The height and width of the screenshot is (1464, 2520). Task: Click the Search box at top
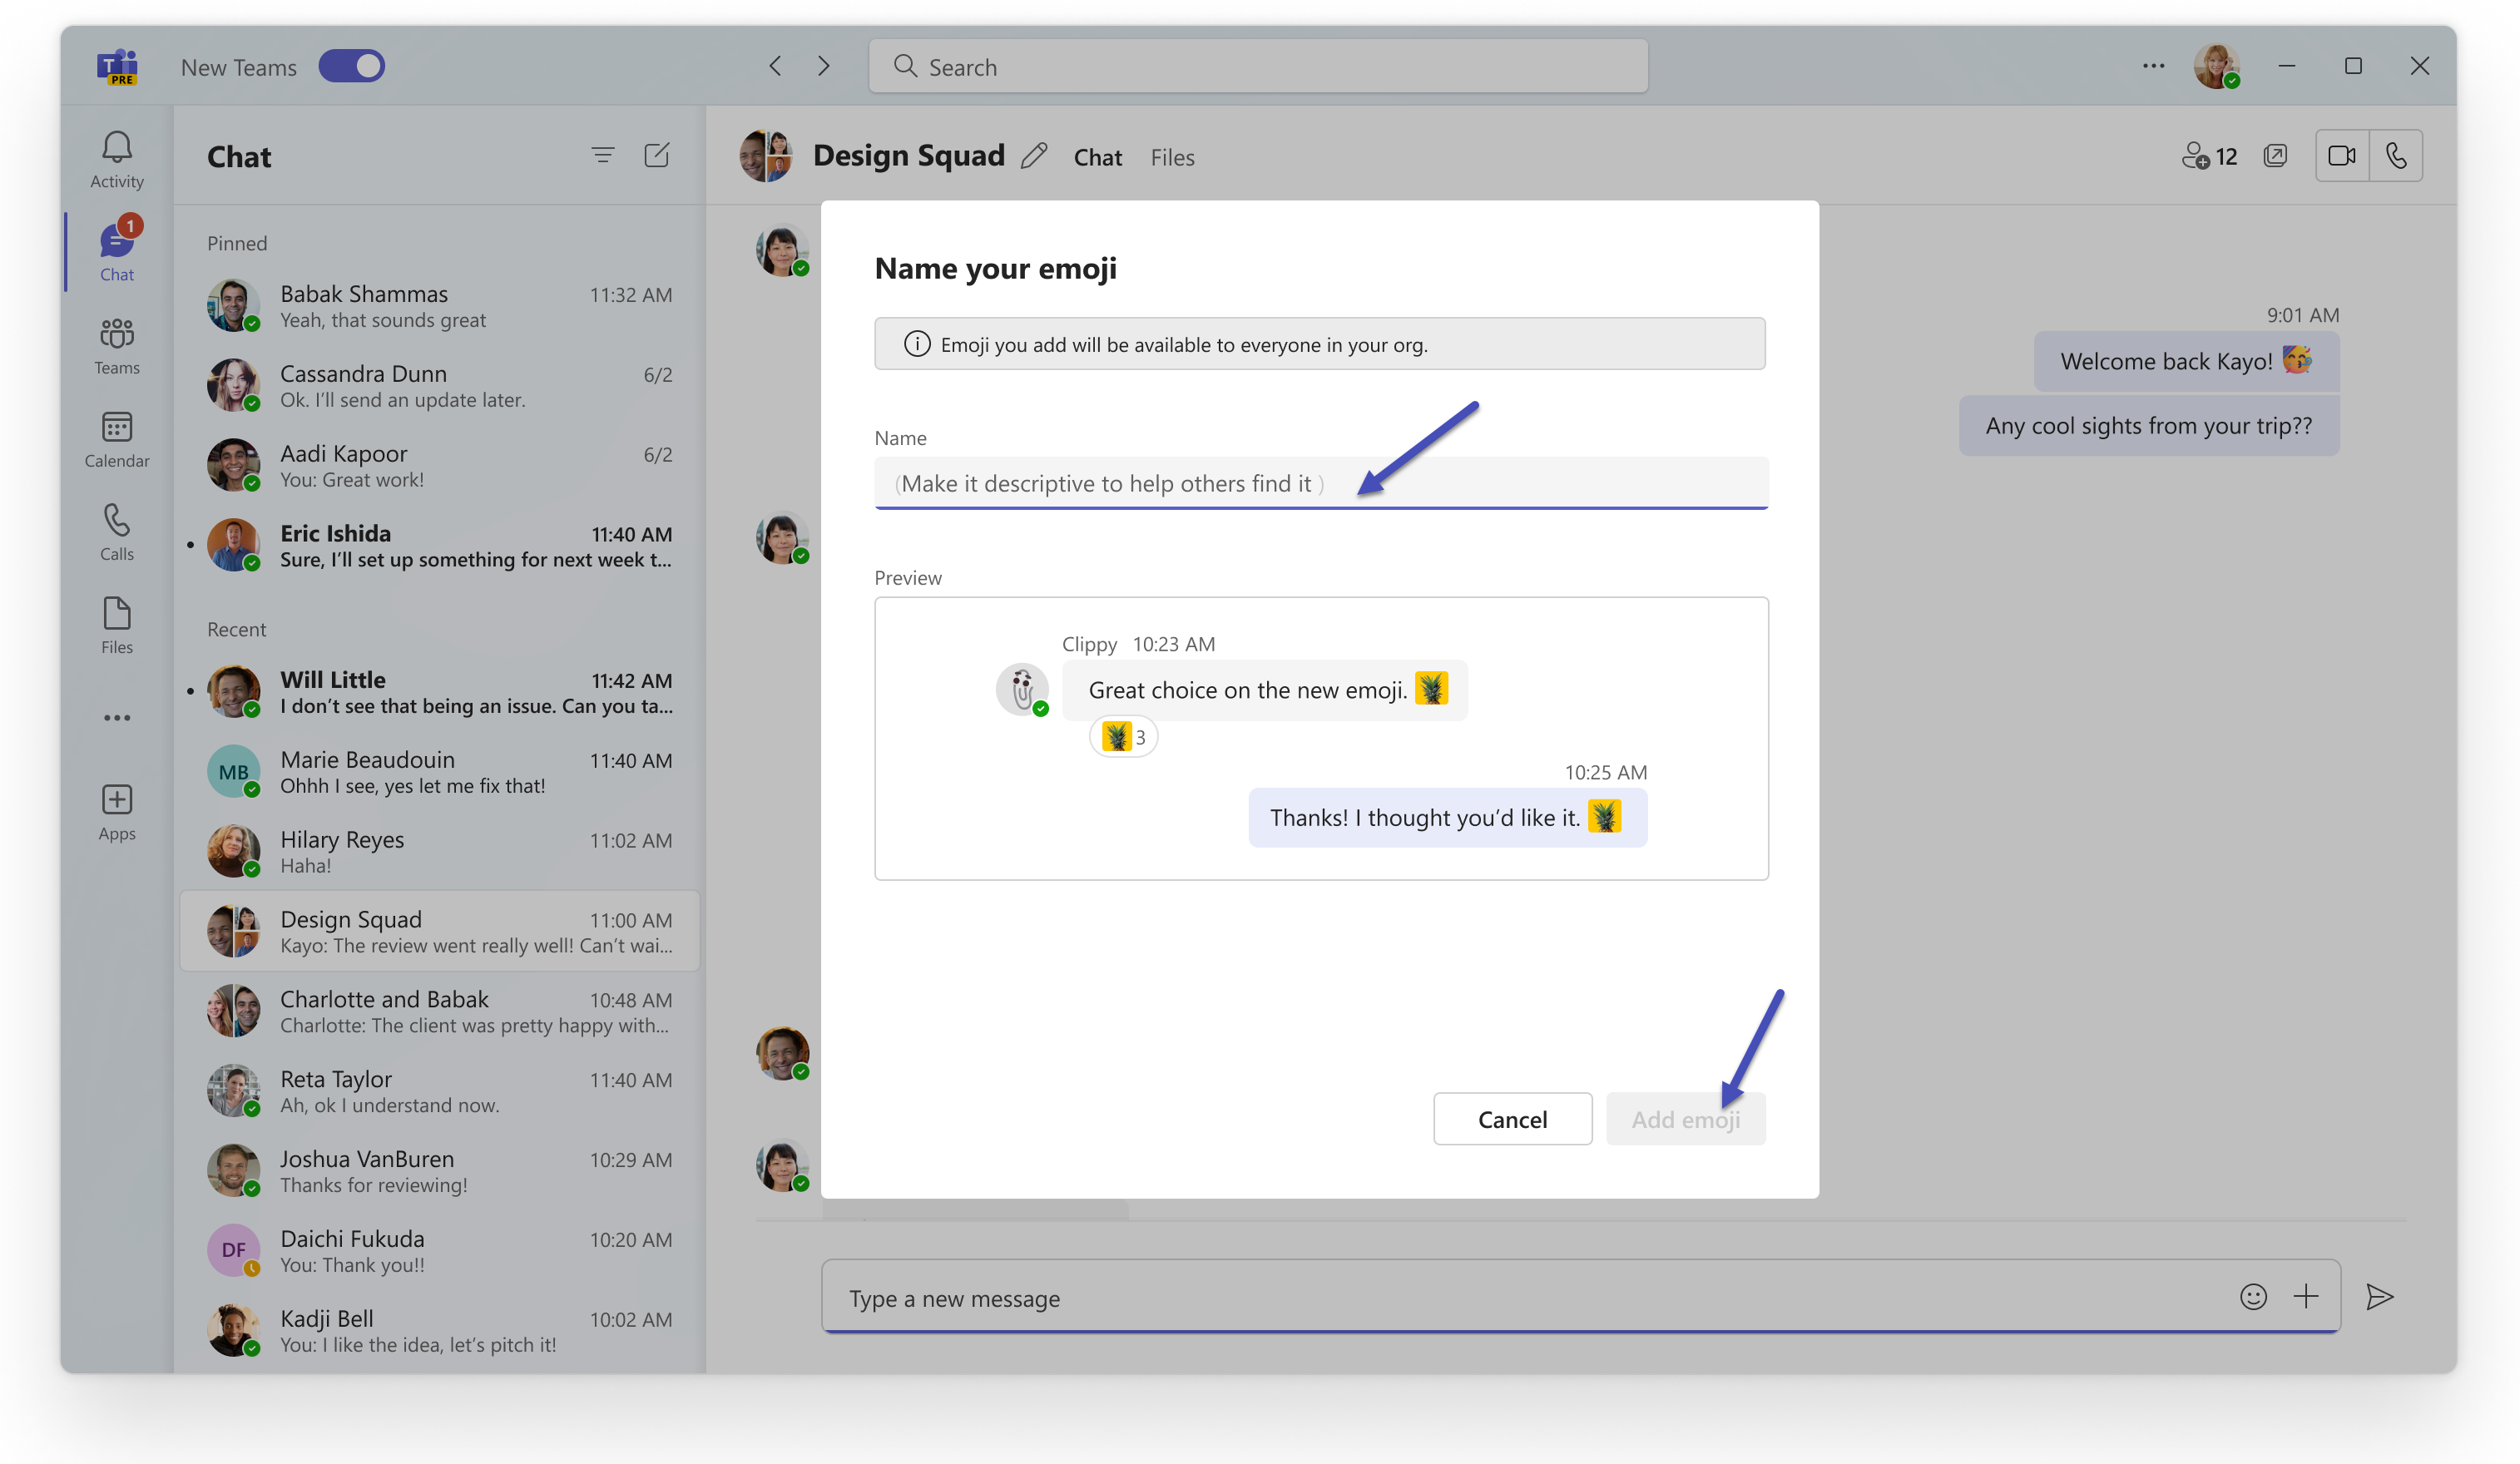(x=1258, y=67)
